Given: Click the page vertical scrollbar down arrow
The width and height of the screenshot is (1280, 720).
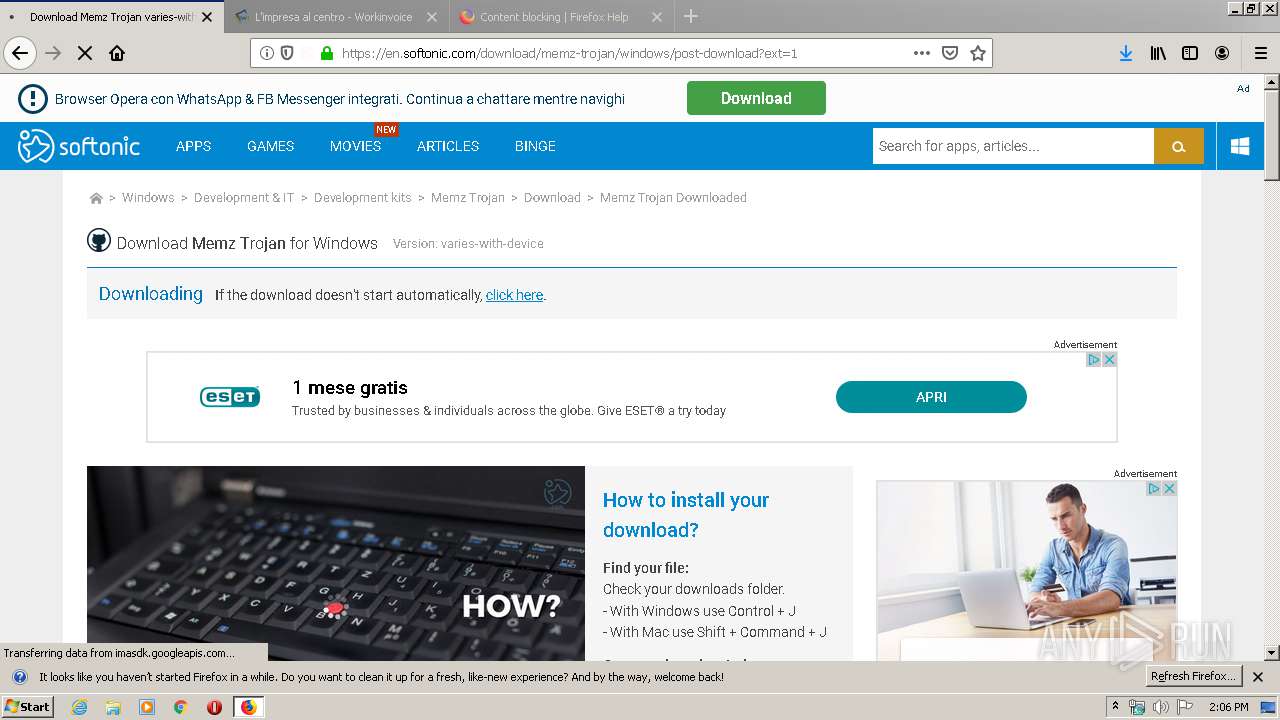Looking at the screenshot, I should 1272,653.
